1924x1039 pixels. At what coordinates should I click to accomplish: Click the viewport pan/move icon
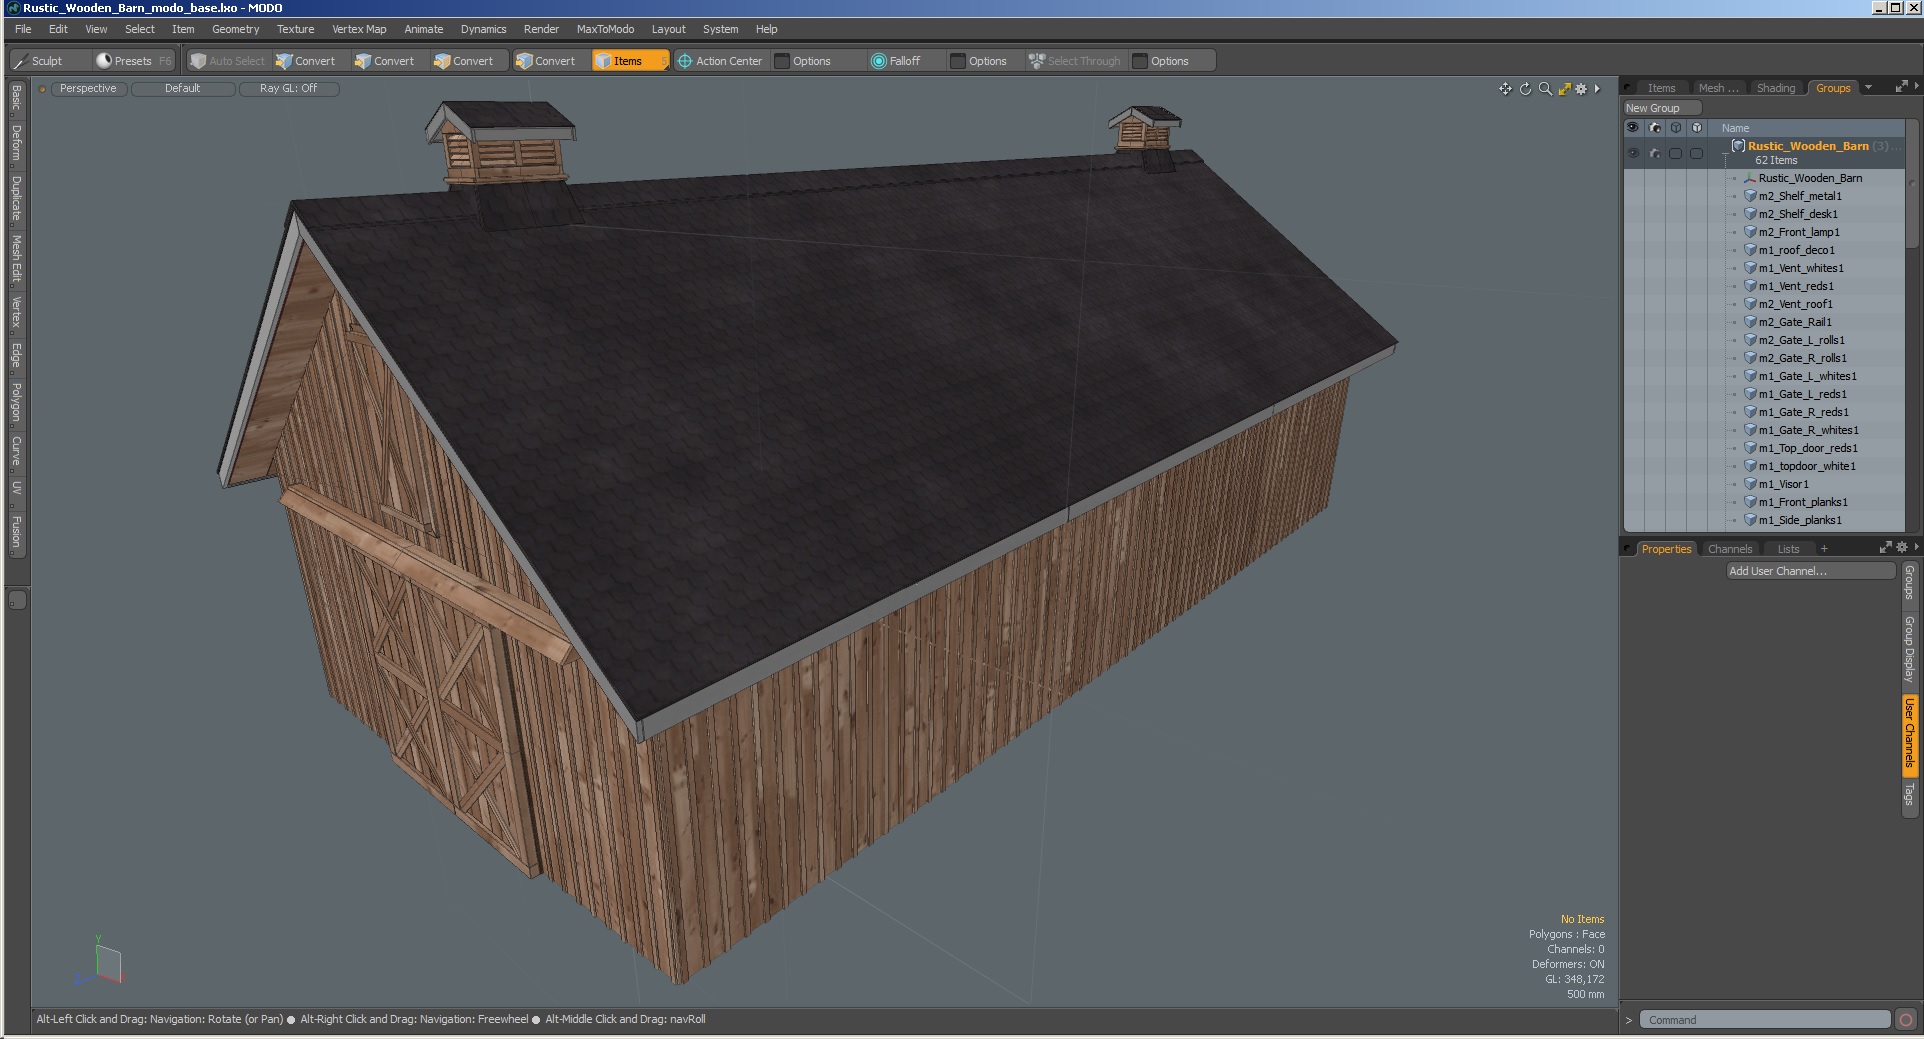[1505, 89]
